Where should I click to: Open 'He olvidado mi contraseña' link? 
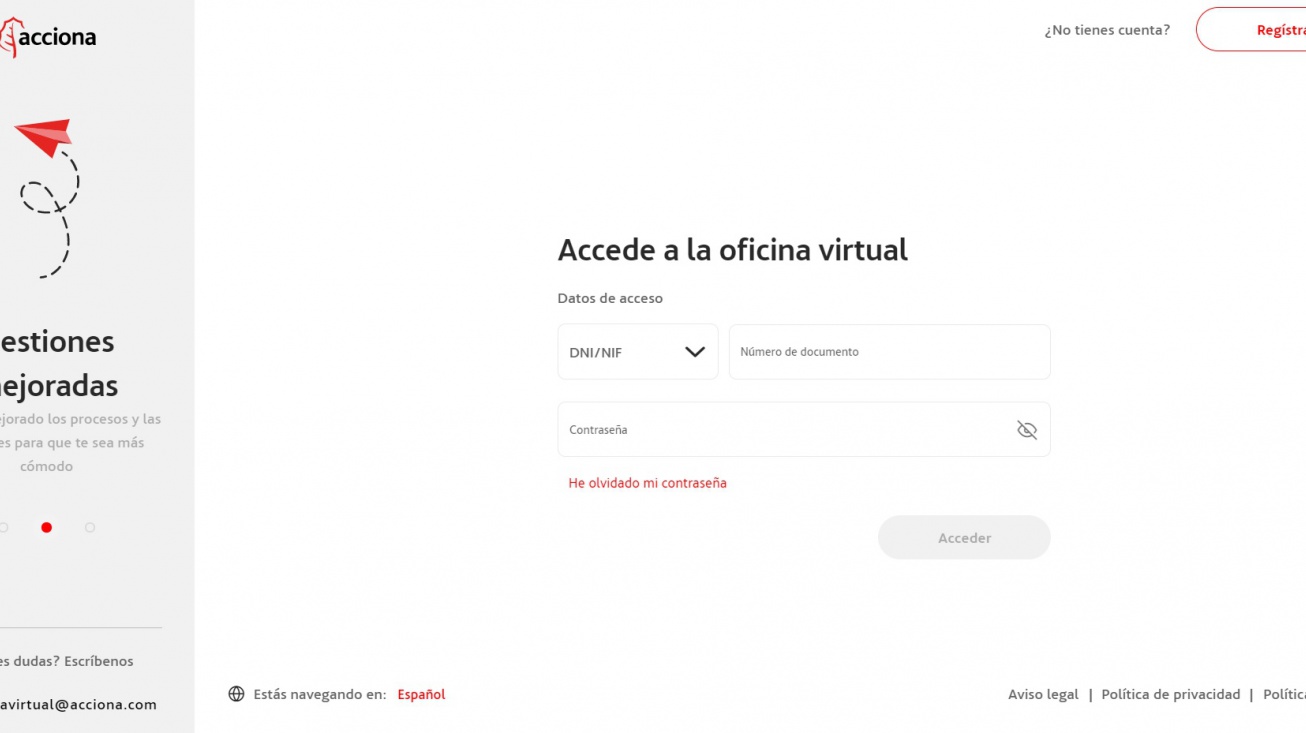point(647,483)
